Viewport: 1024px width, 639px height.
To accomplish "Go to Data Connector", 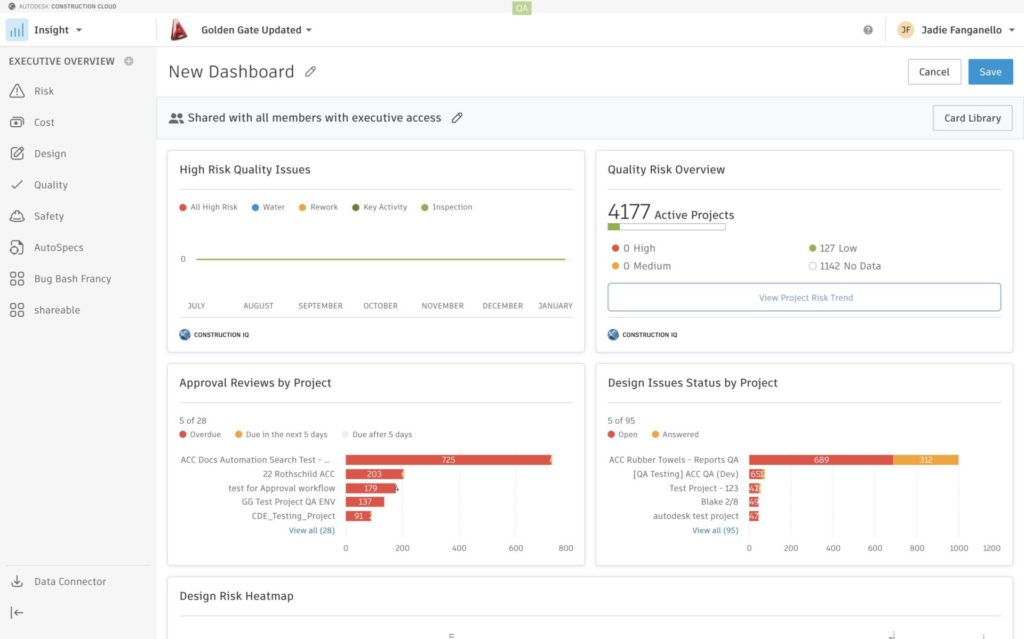I will coord(69,582).
